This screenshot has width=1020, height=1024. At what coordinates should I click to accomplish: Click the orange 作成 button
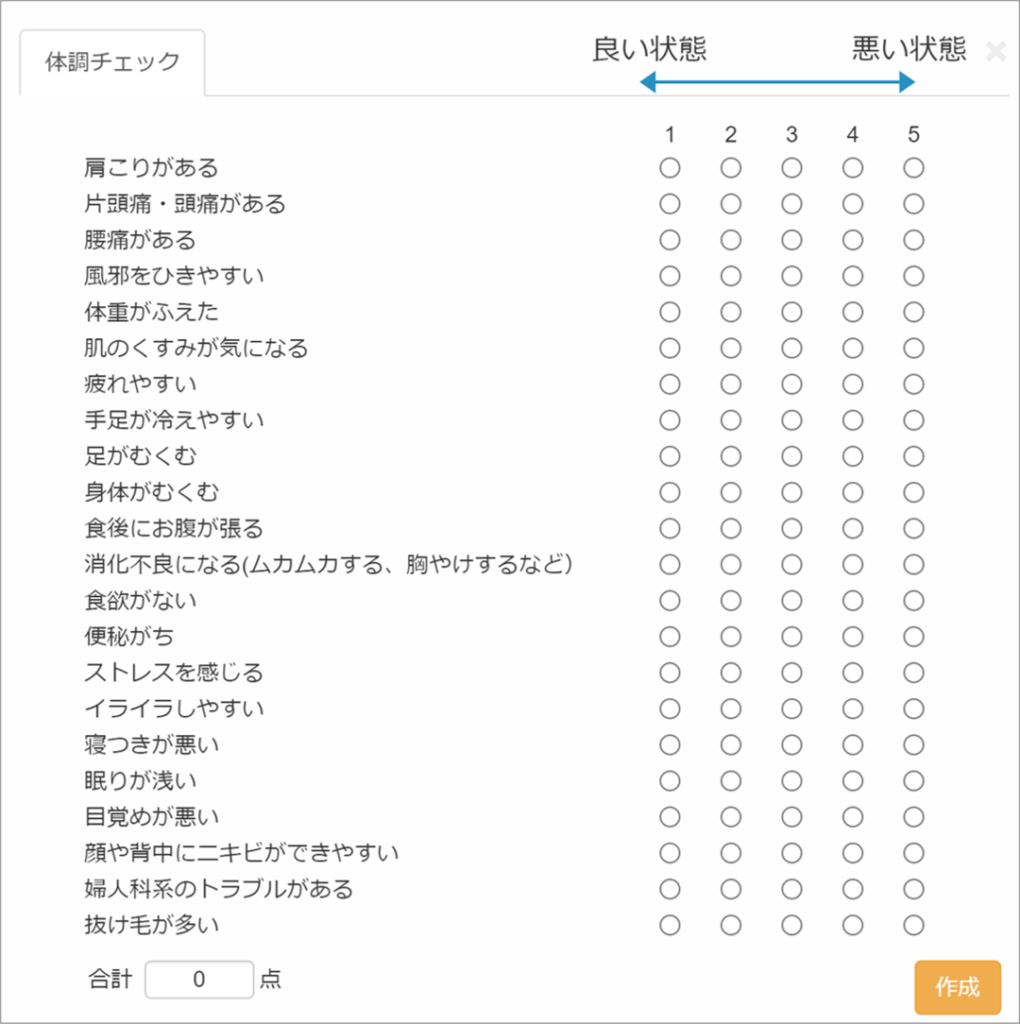click(957, 987)
